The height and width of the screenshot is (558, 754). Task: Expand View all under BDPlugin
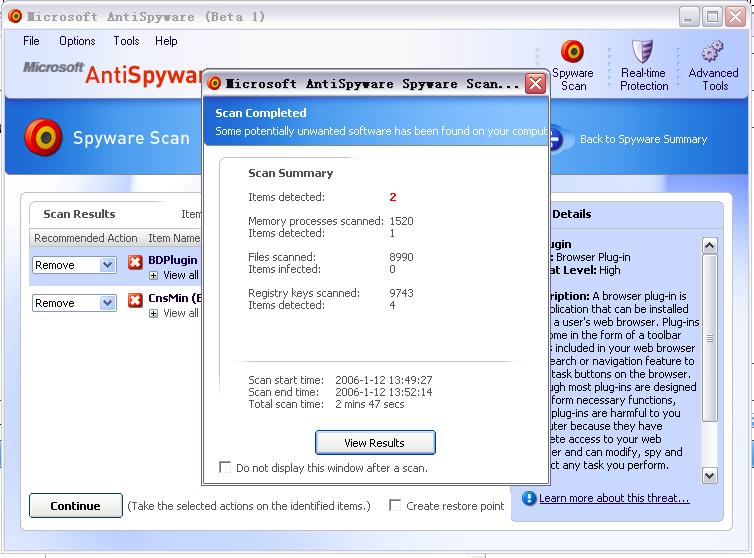153,276
